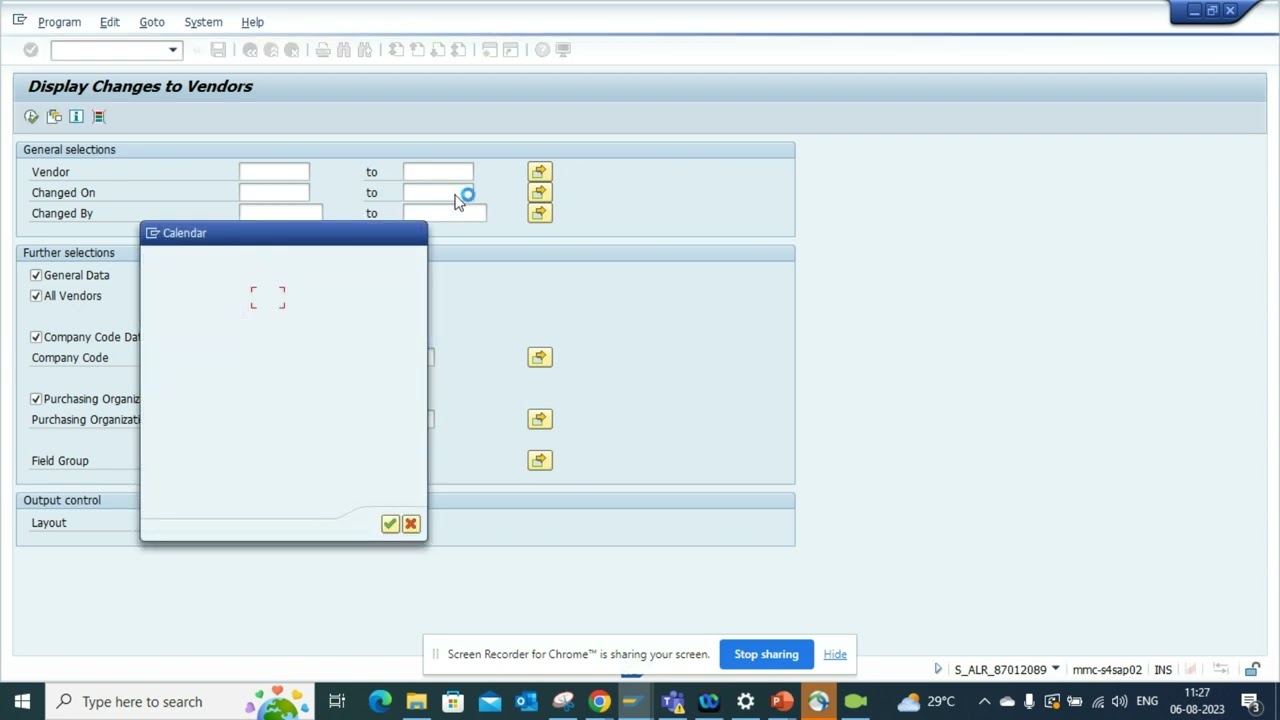Click the lock icon in the status bar

pyautogui.click(x=1252, y=670)
